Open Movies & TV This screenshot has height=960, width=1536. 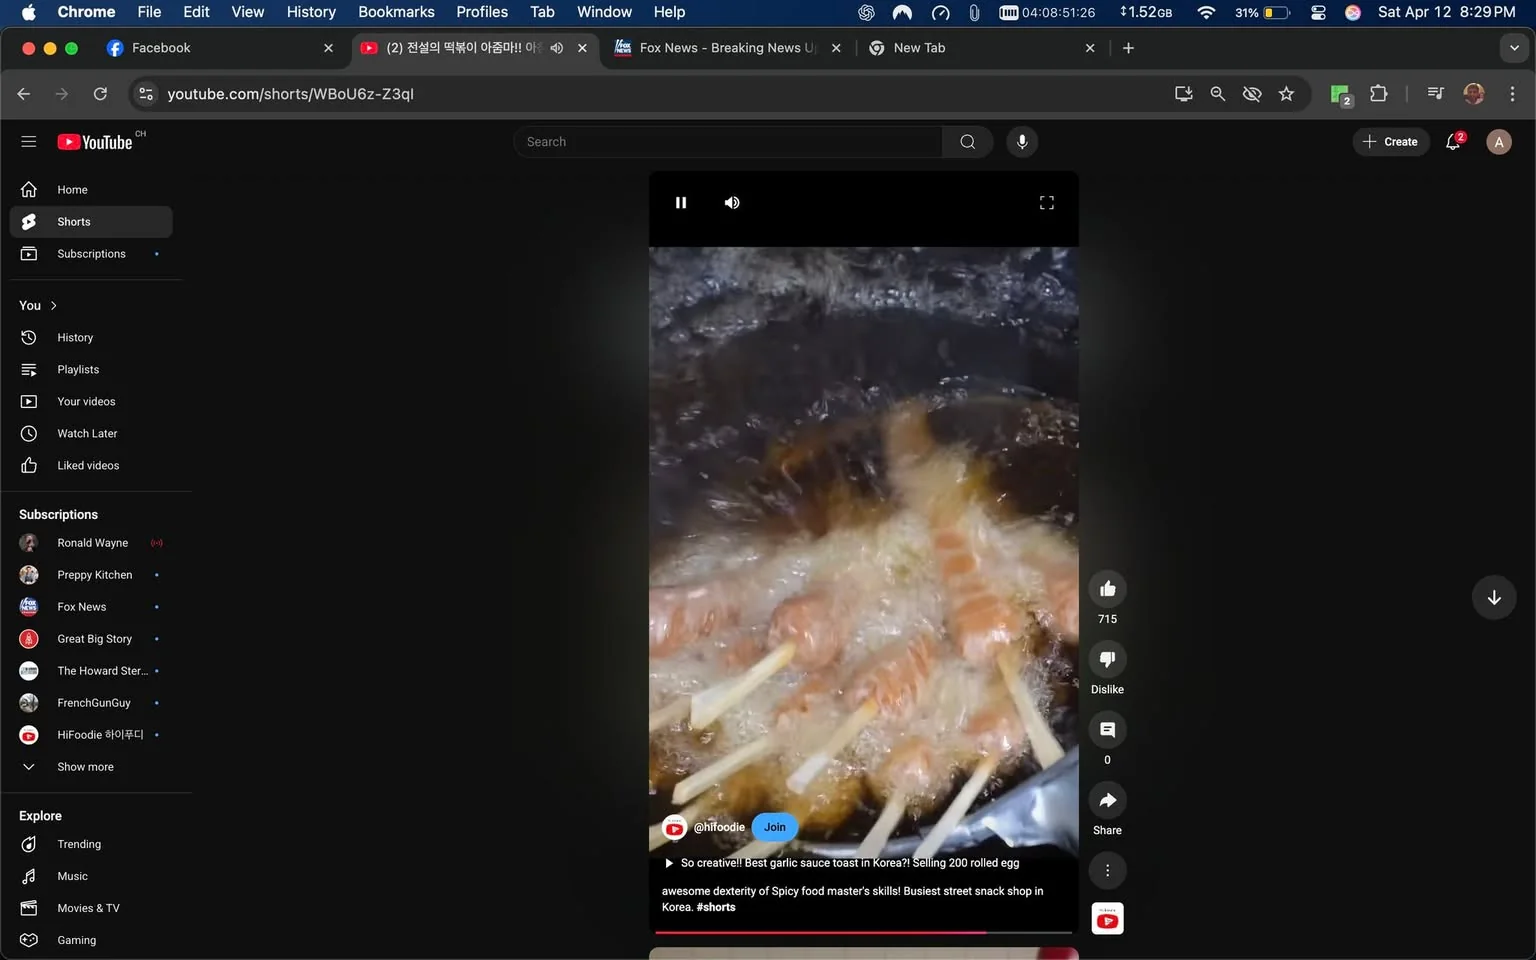(x=91, y=909)
